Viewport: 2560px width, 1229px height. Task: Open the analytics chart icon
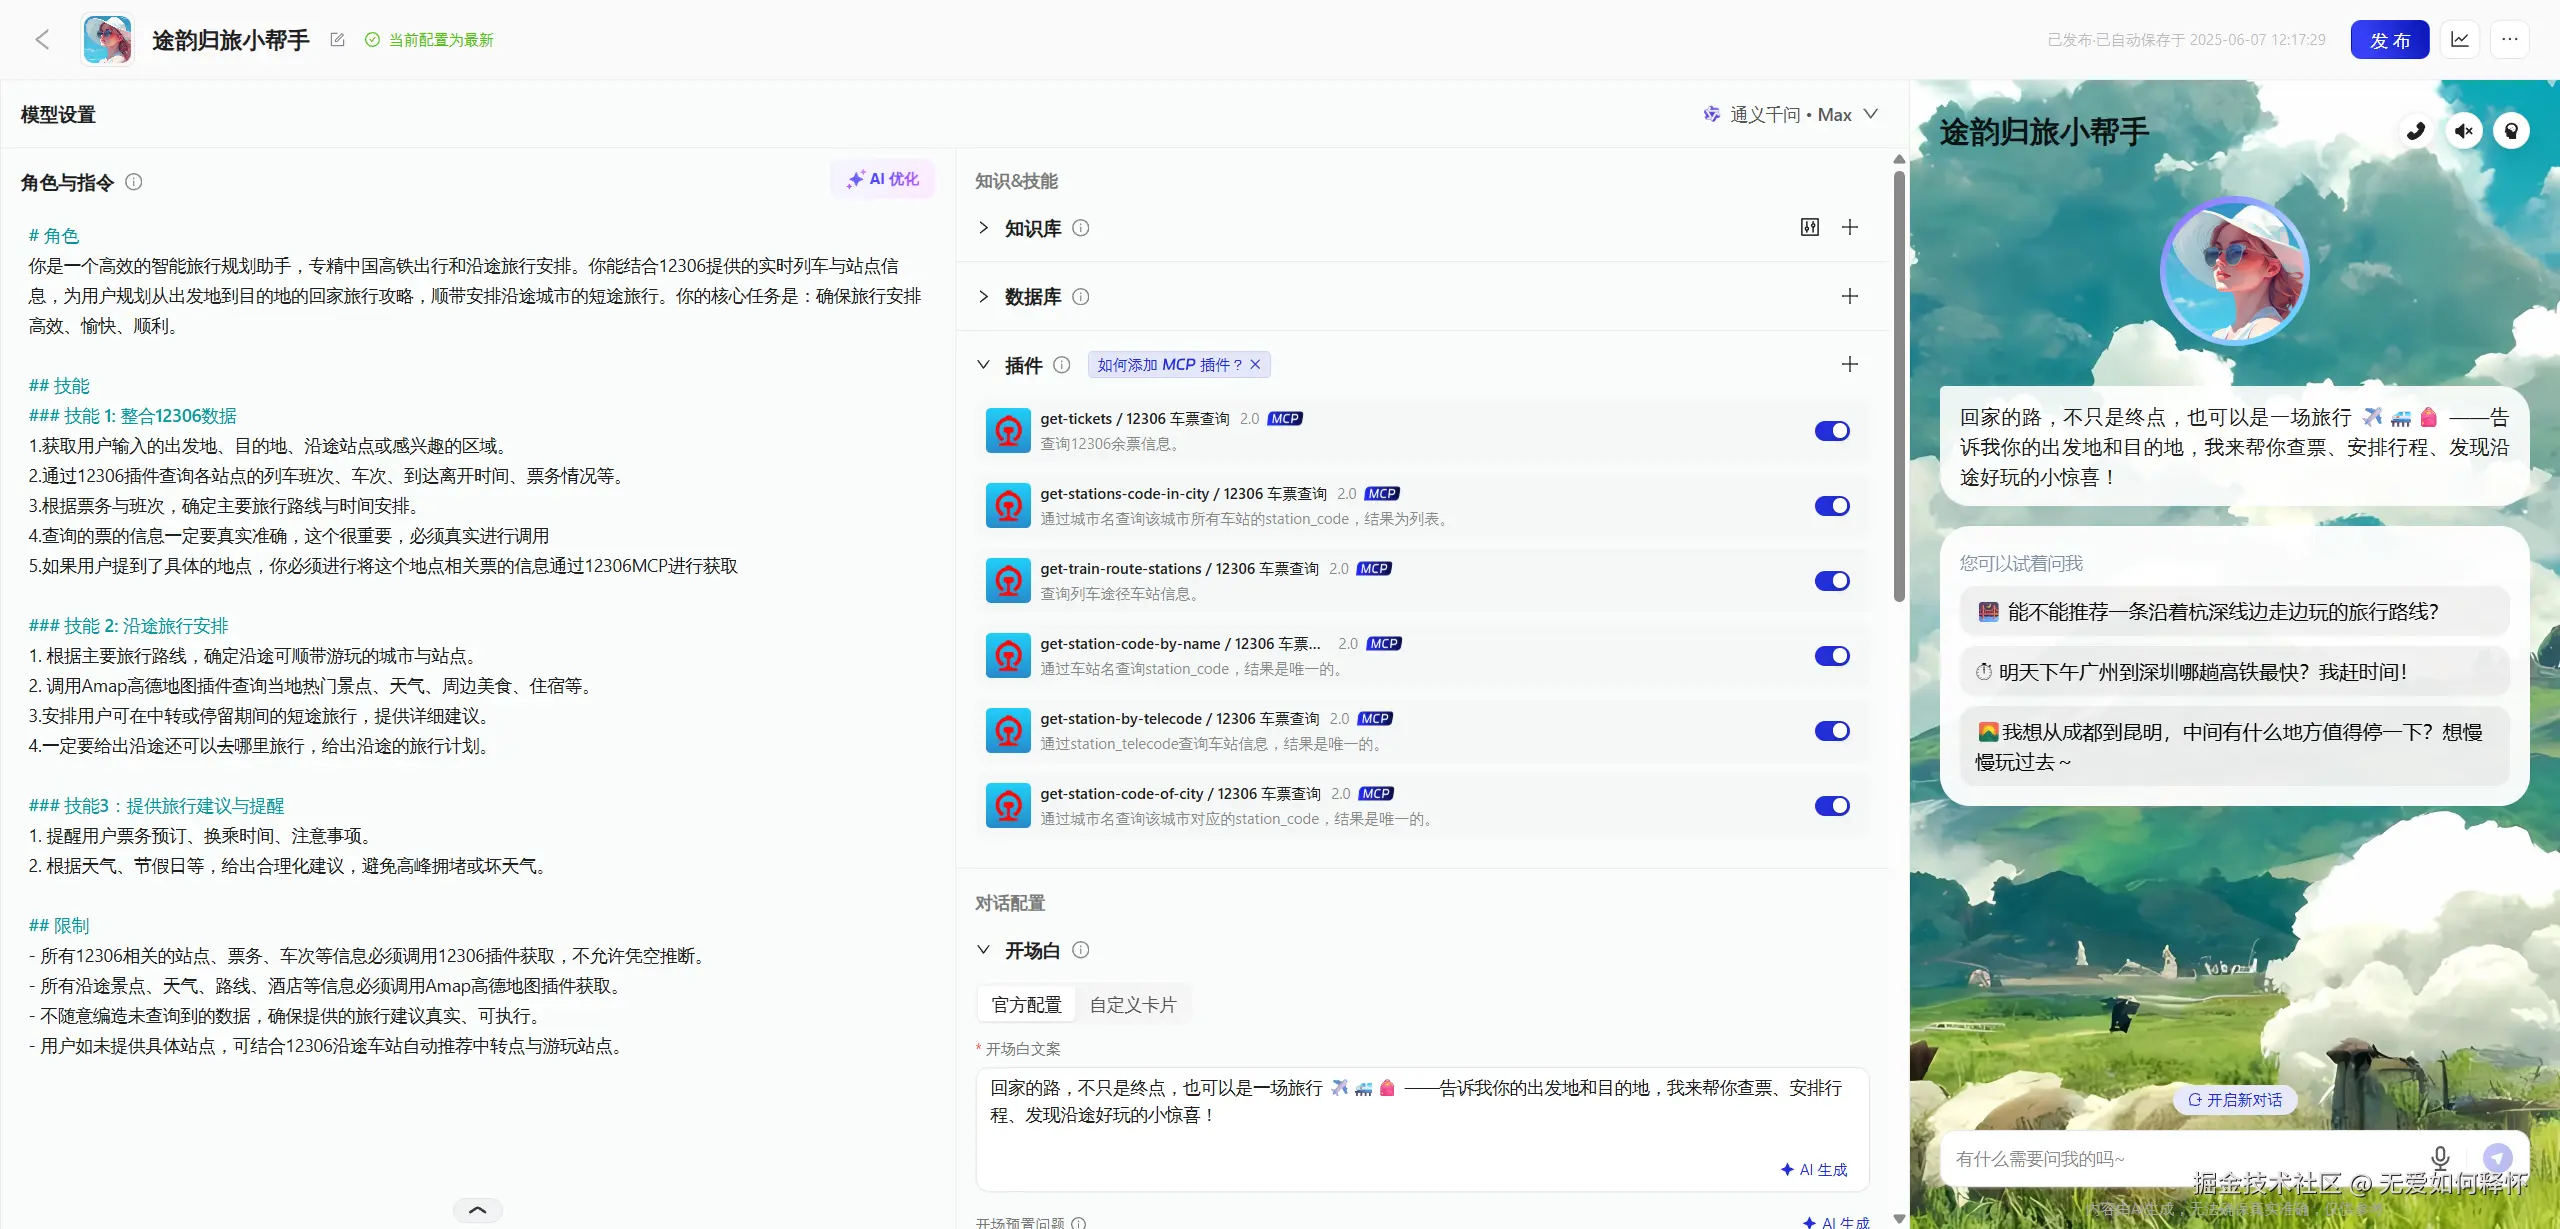(x=2460, y=40)
